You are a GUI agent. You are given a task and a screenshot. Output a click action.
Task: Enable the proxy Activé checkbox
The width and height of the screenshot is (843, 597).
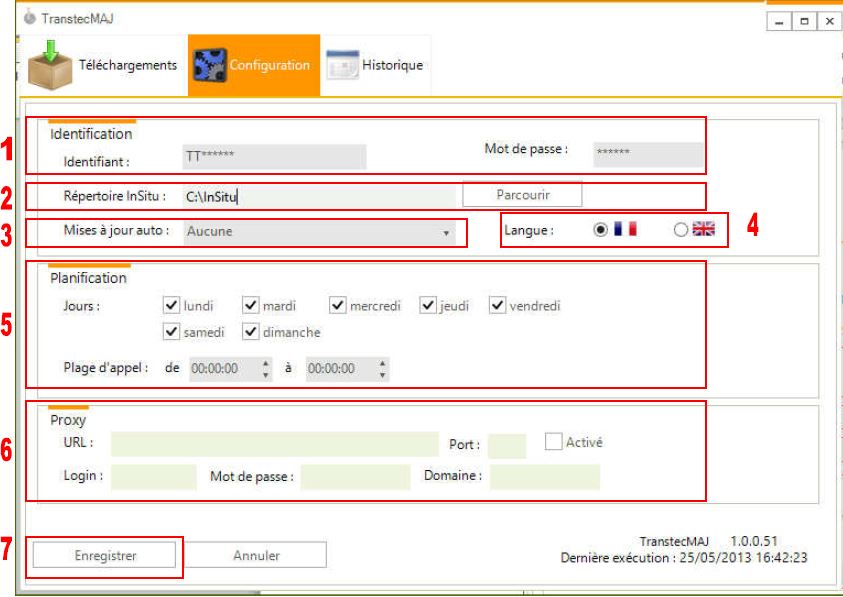pyautogui.click(x=553, y=441)
